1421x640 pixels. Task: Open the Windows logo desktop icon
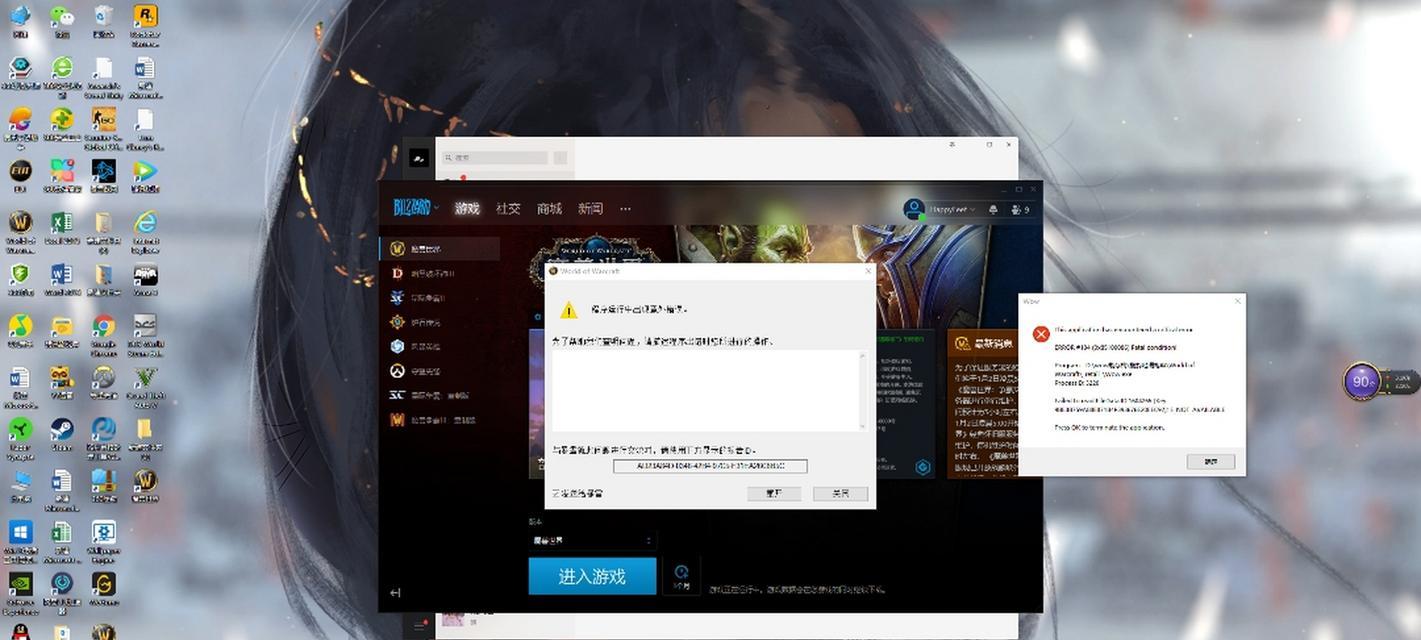pyautogui.click(x=20, y=540)
